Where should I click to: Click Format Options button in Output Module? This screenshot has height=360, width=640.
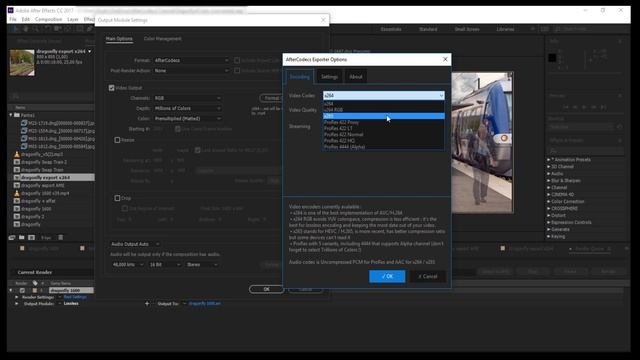click(x=271, y=98)
